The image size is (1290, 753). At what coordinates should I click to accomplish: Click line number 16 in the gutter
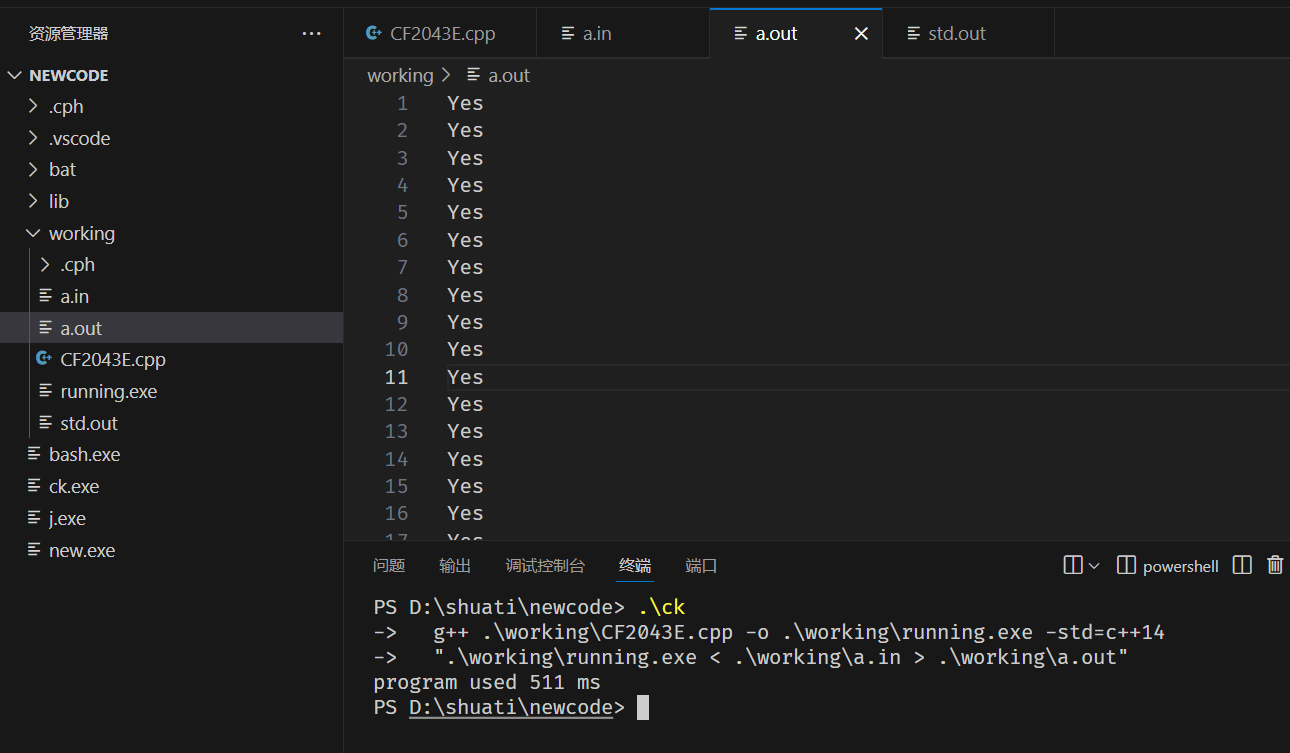coord(396,513)
